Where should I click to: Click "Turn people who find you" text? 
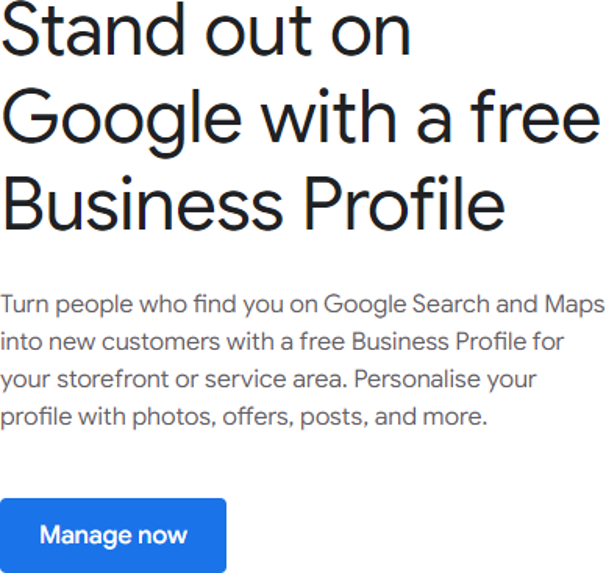118,306
